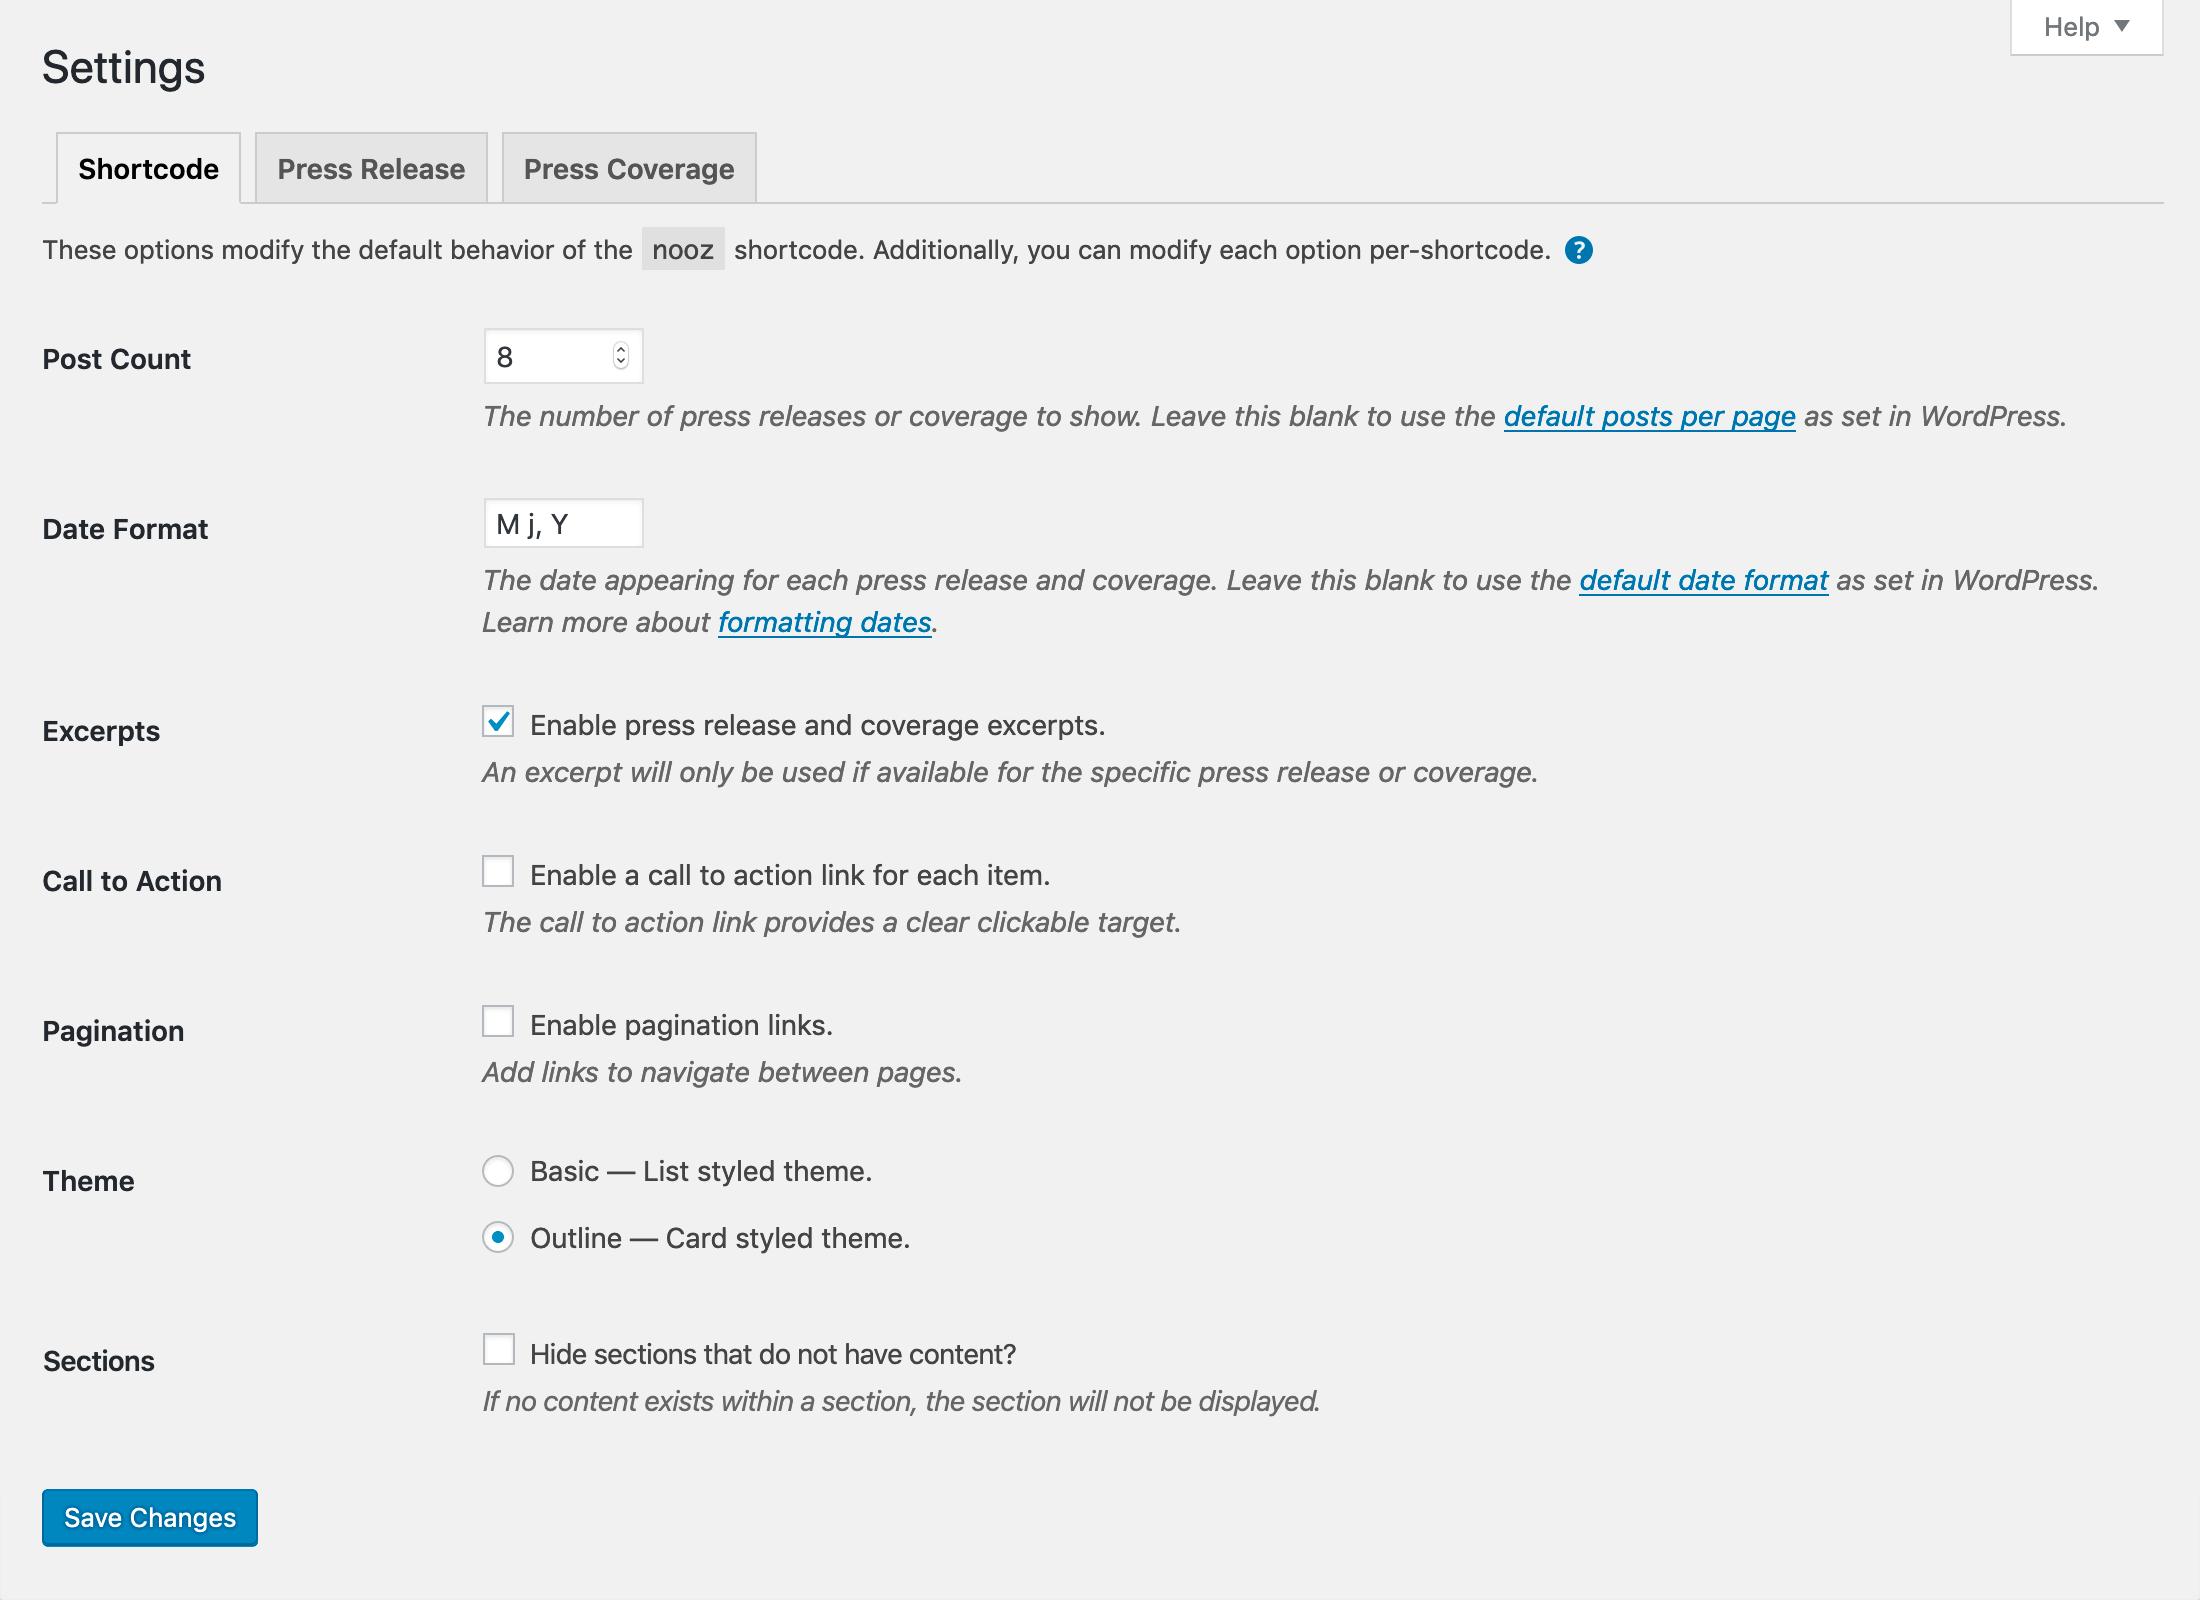Enable pagination links checkbox
The height and width of the screenshot is (1600, 2200).
pos(498,1022)
